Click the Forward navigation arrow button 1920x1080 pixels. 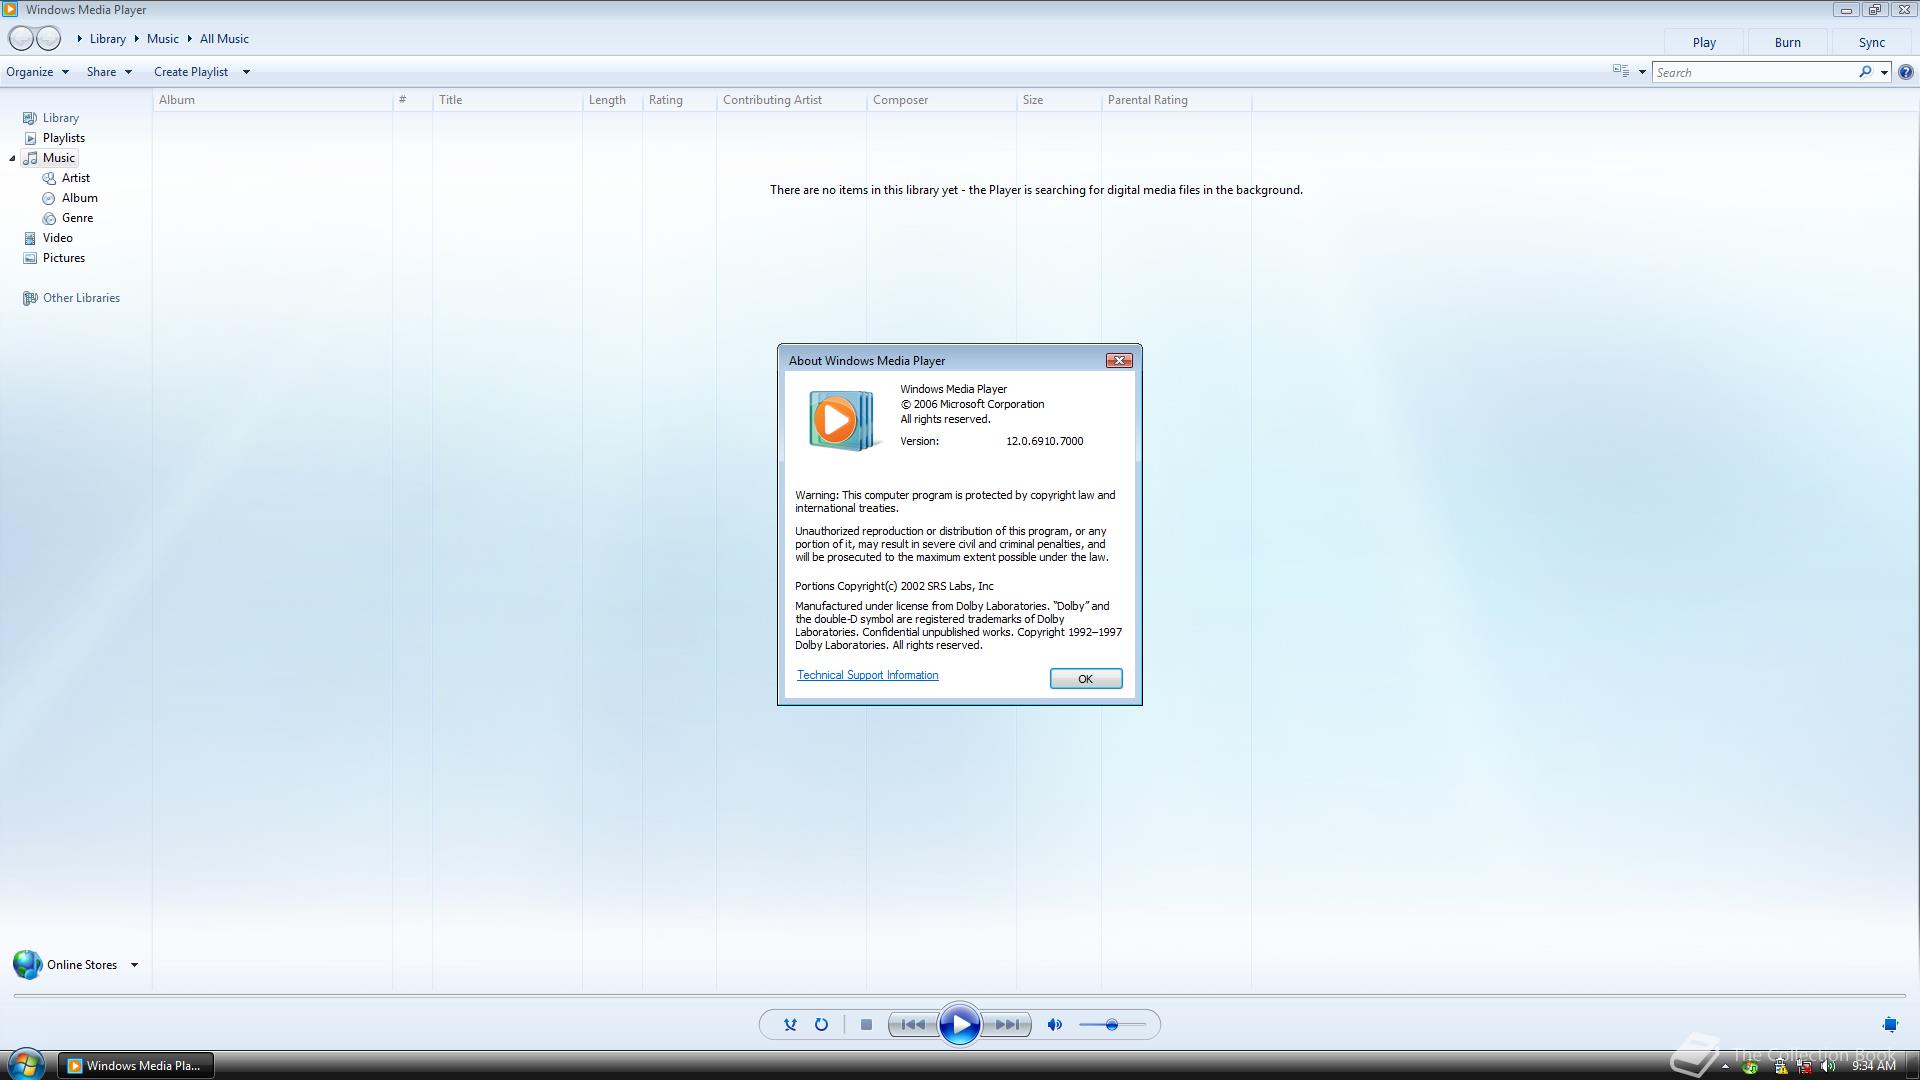tap(48, 39)
